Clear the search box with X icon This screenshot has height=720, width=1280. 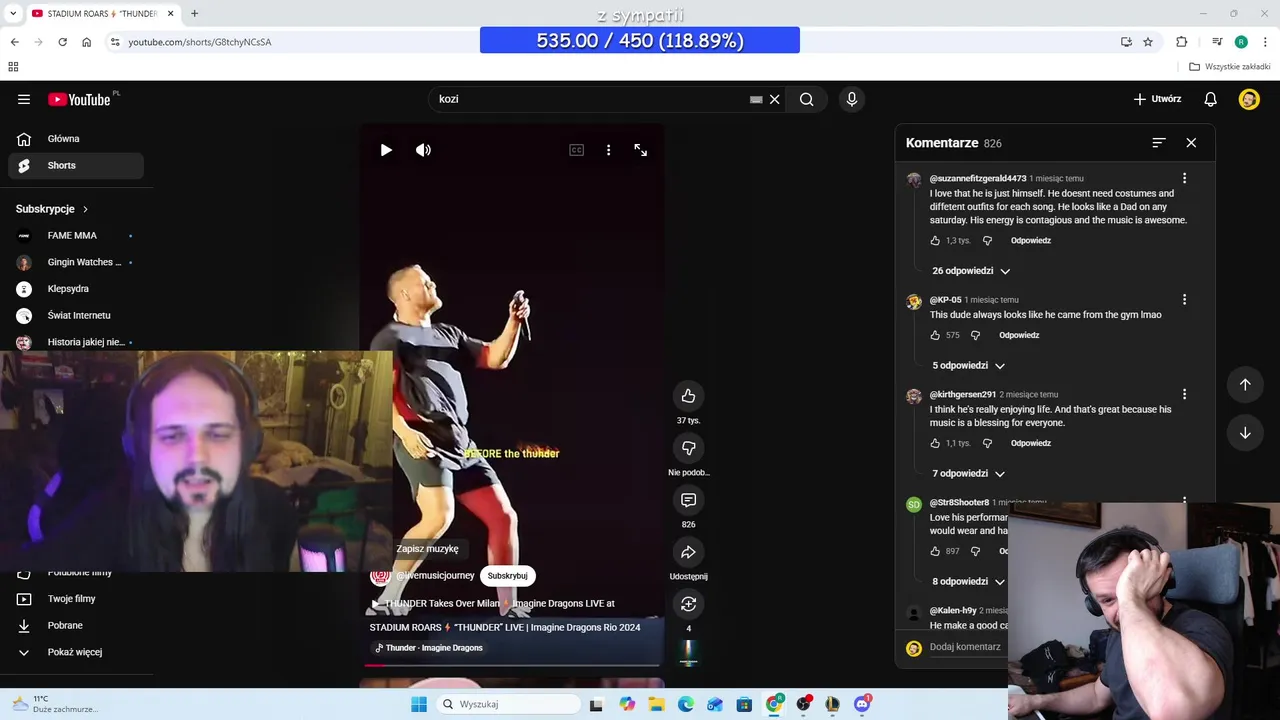(774, 99)
